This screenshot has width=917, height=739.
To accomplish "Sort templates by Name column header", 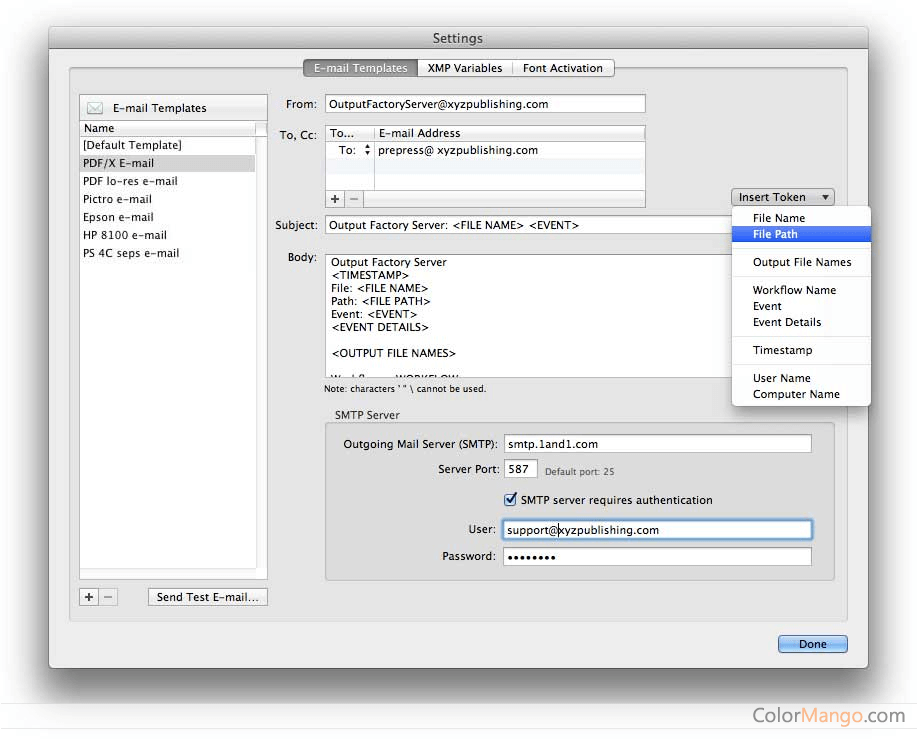I will pos(165,128).
